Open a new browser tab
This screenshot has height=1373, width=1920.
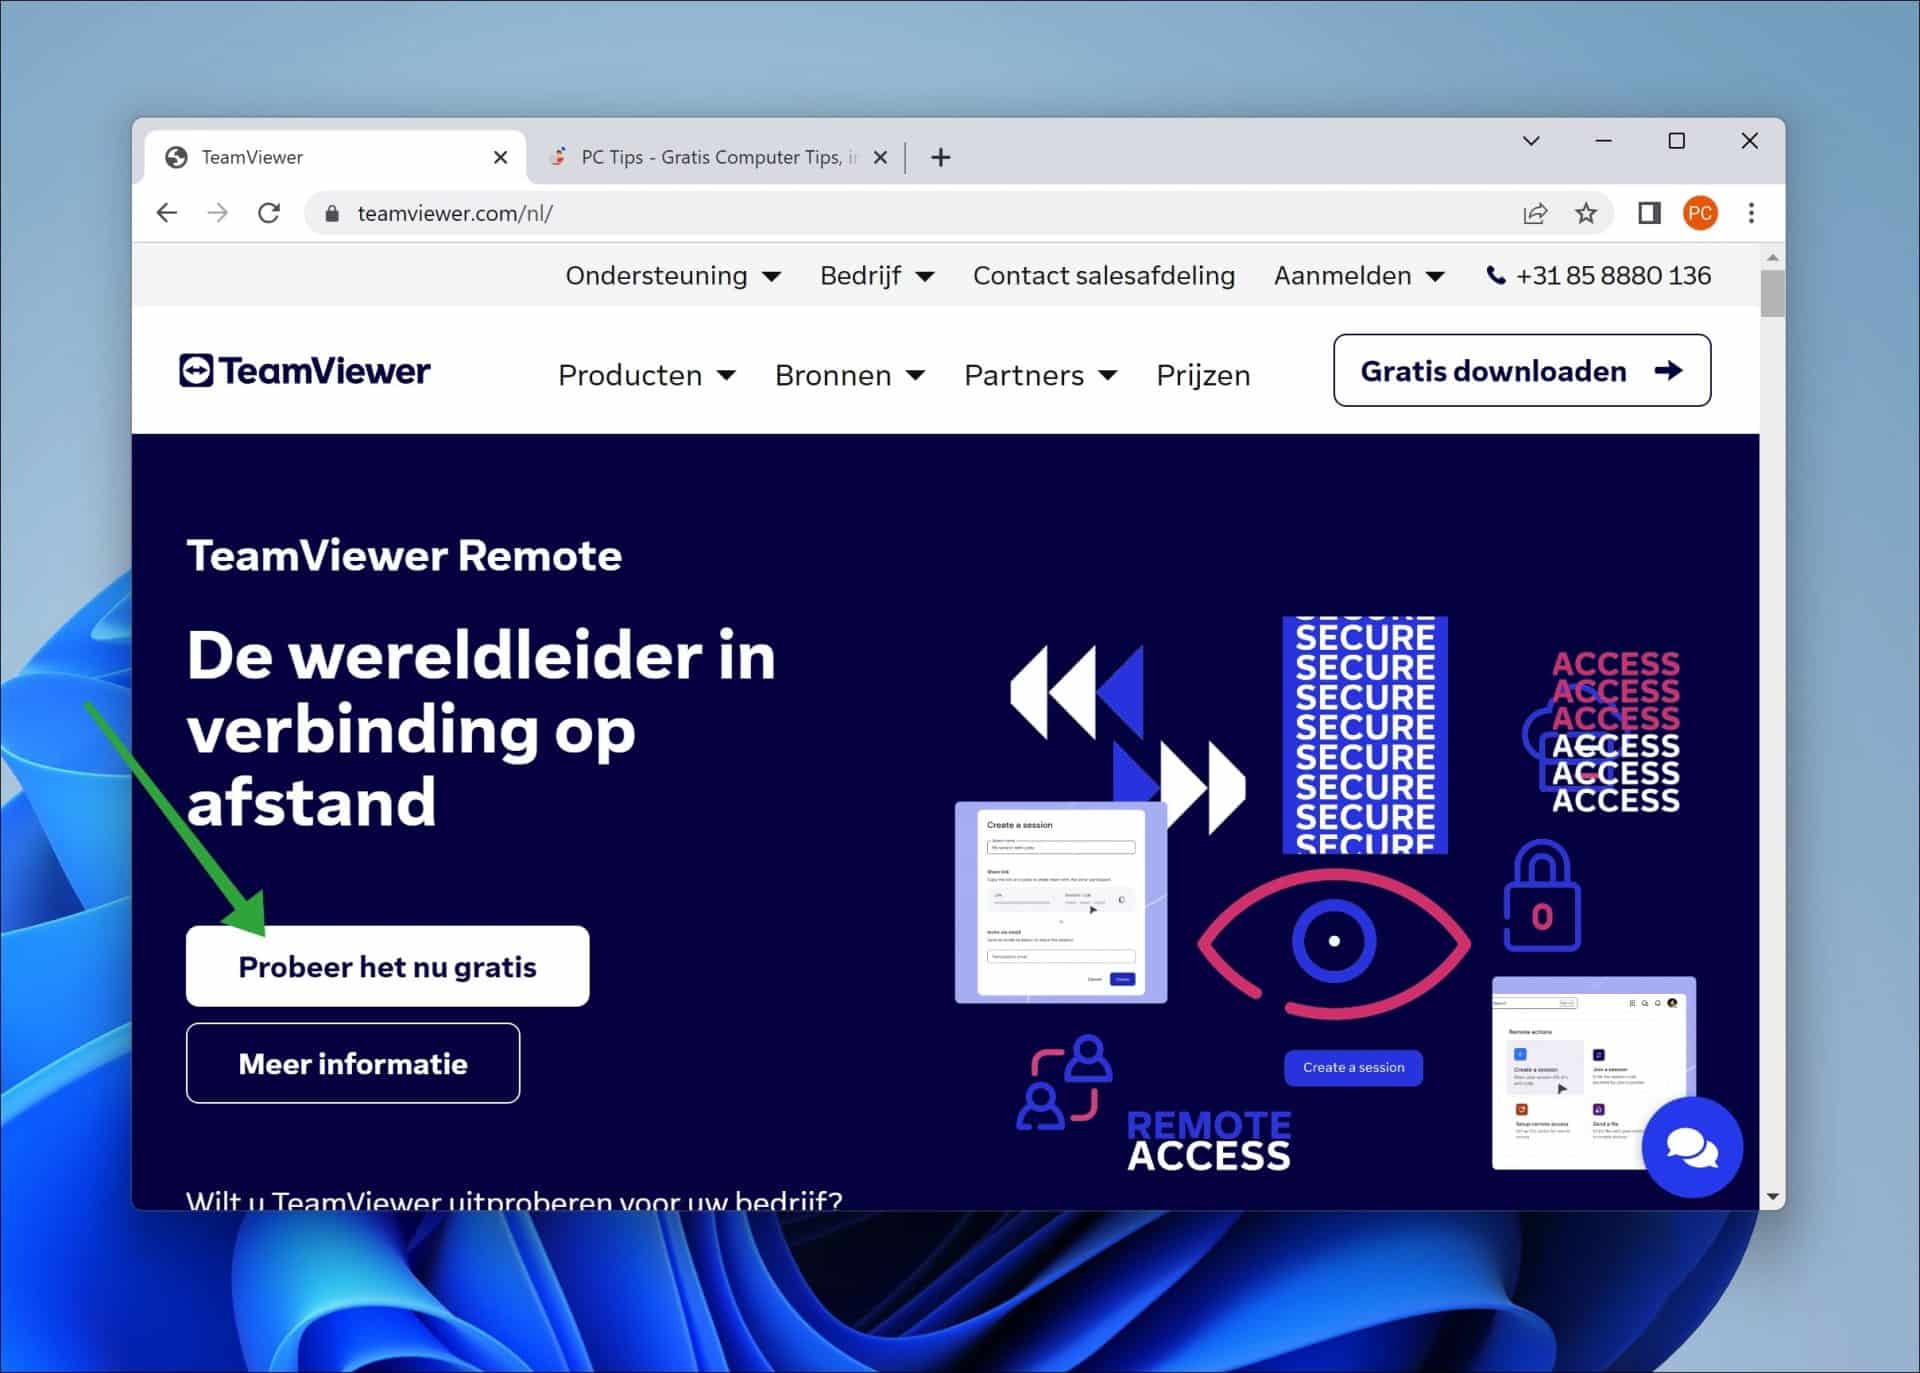pos(940,157)
